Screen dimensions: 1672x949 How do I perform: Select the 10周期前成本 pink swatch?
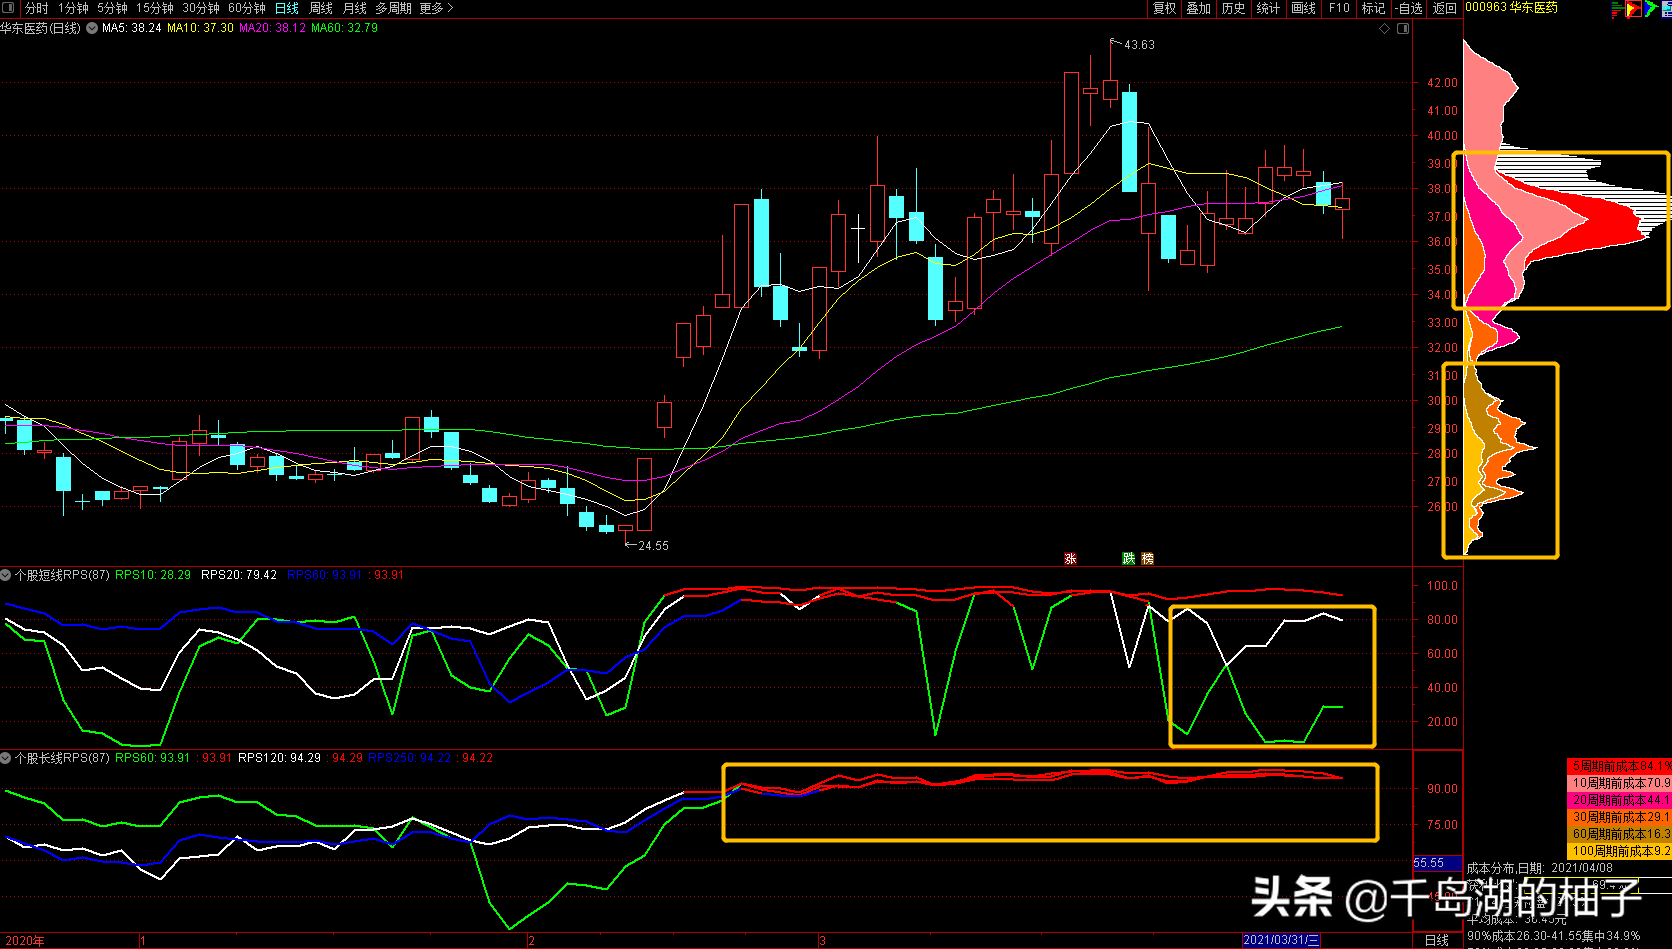click(1619, 783)
